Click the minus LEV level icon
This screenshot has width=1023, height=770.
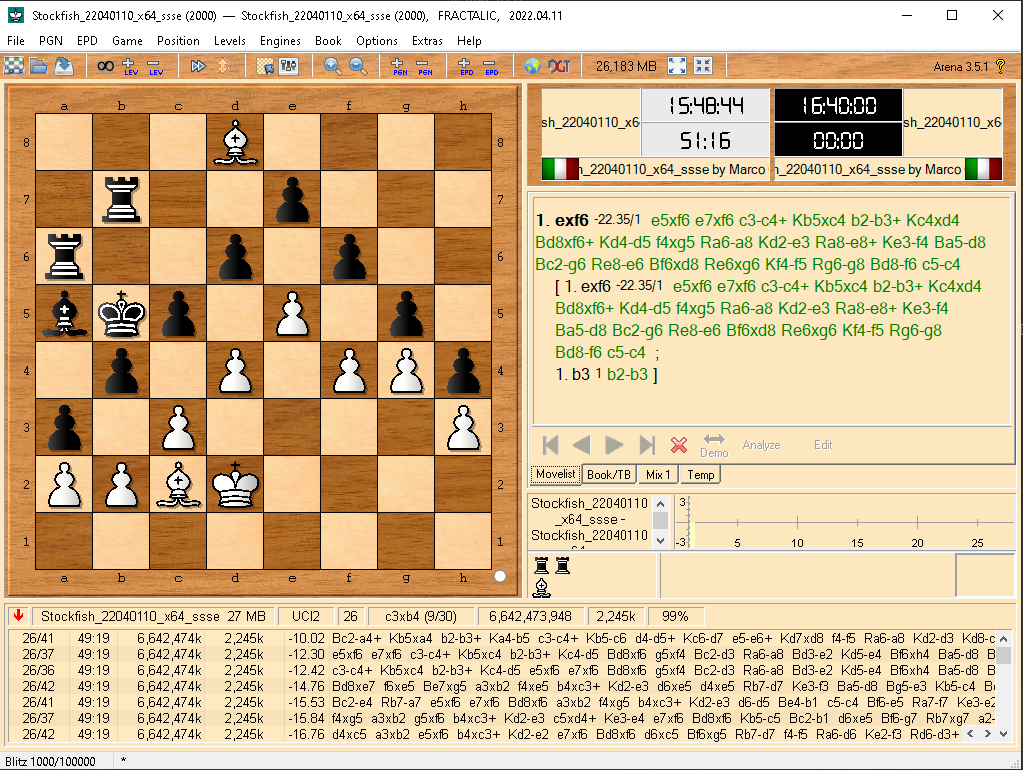point(155,66)
